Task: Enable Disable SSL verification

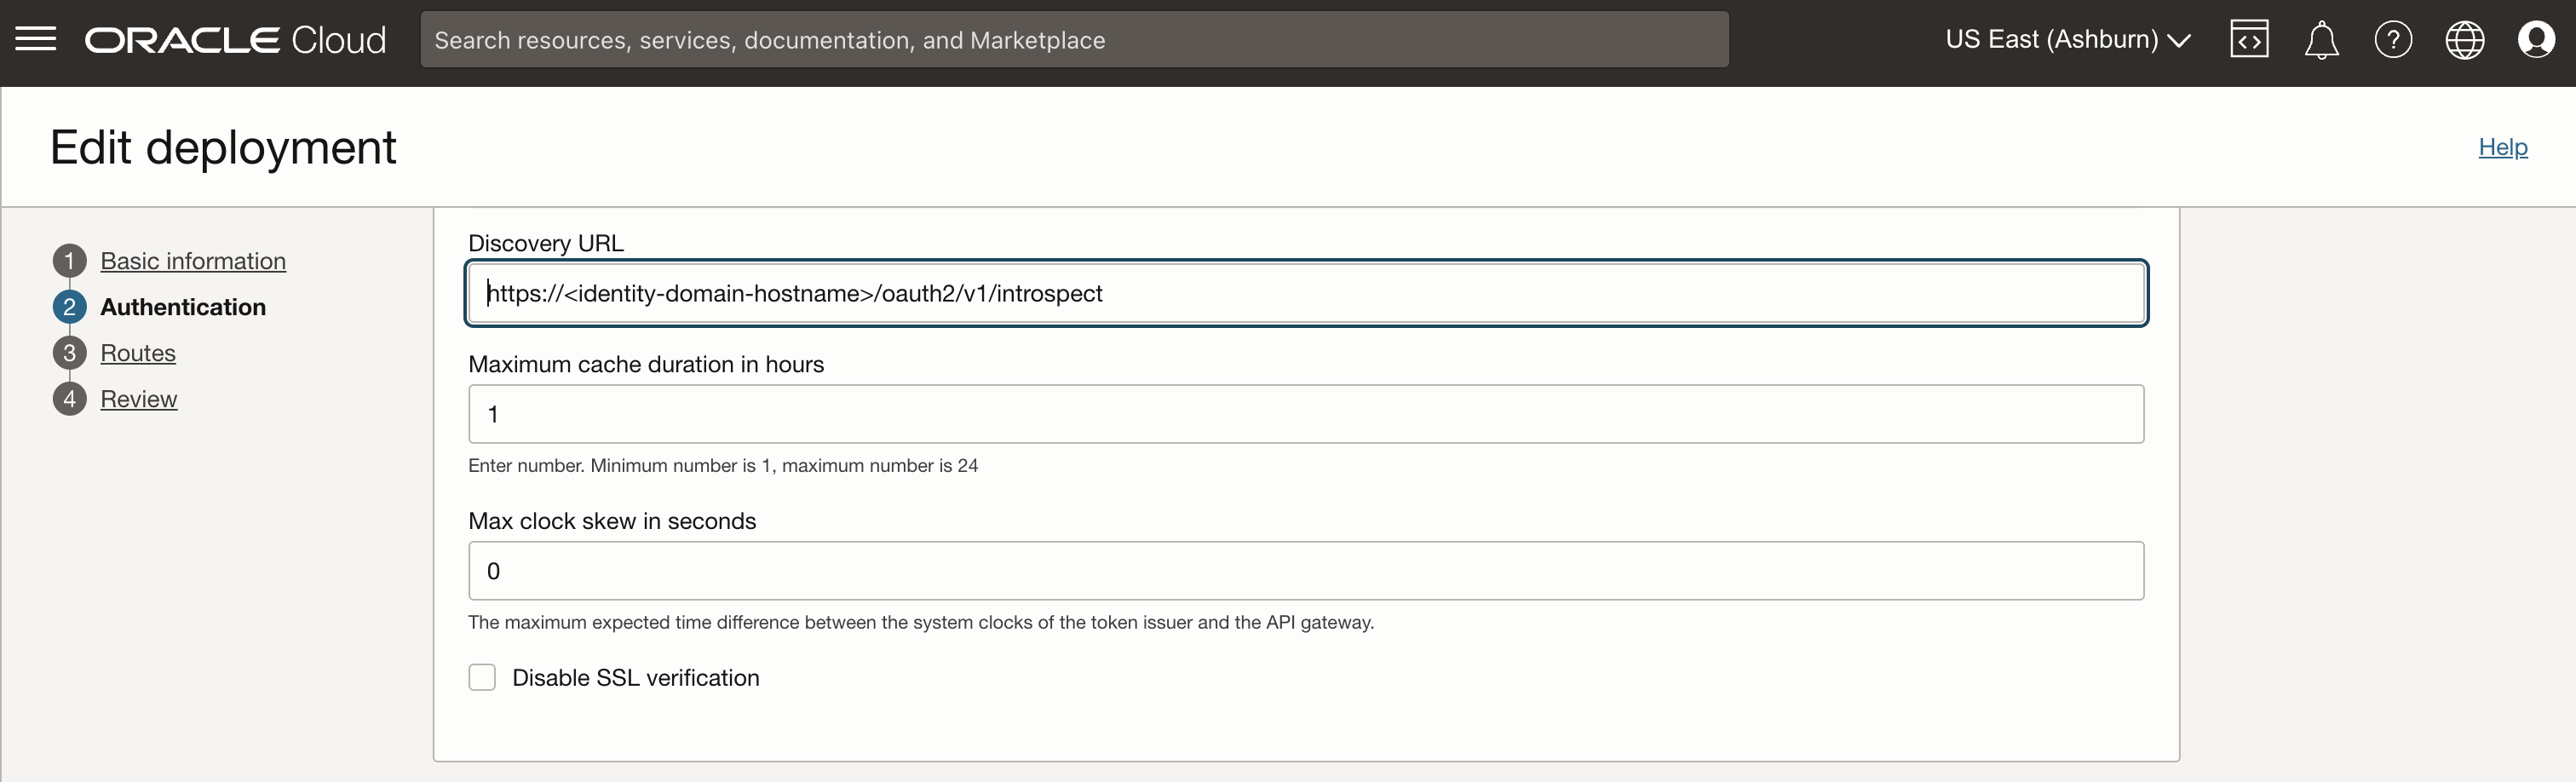Action: click(482, 677)
